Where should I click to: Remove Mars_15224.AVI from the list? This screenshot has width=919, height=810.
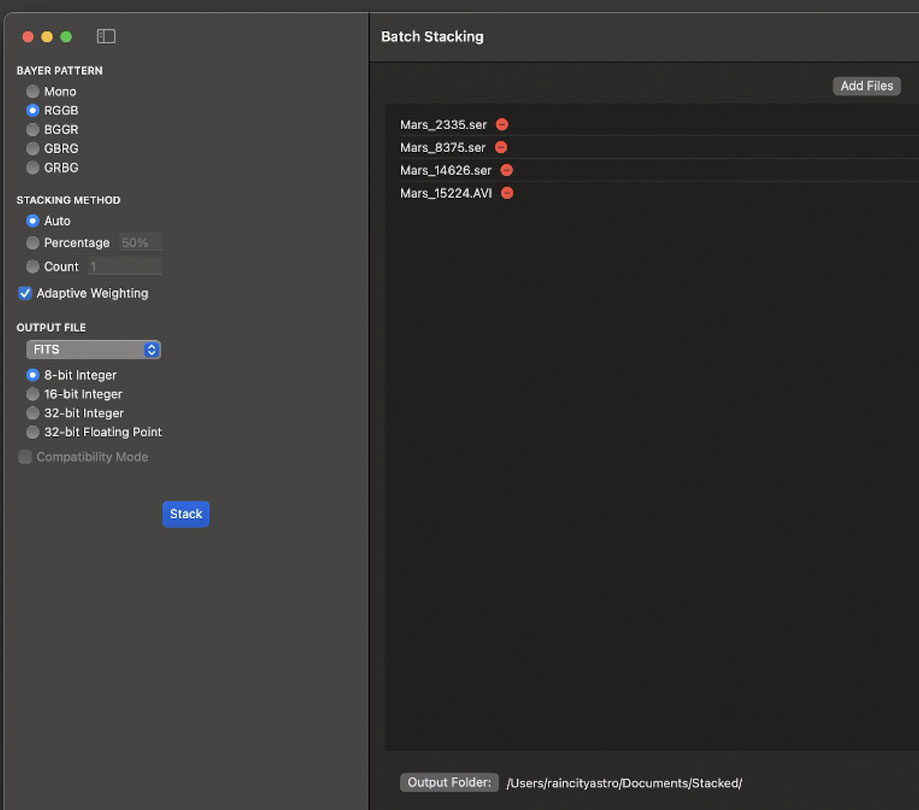click(507, 193)
